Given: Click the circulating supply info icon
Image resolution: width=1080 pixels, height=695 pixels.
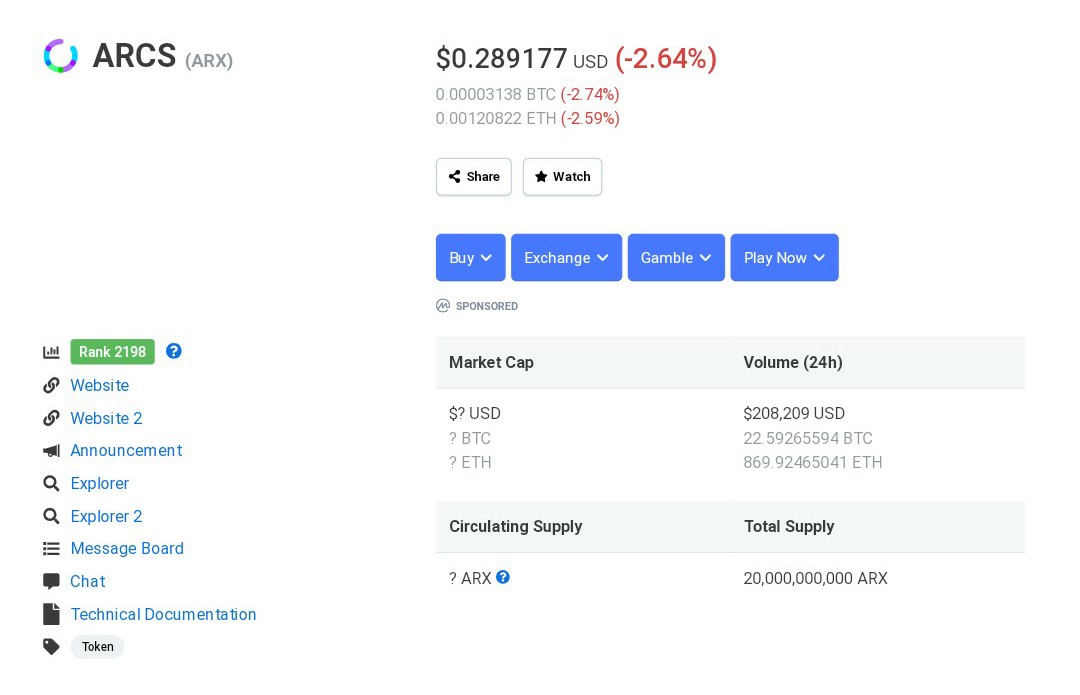Looking at the screenshot, I should point(503,577).
